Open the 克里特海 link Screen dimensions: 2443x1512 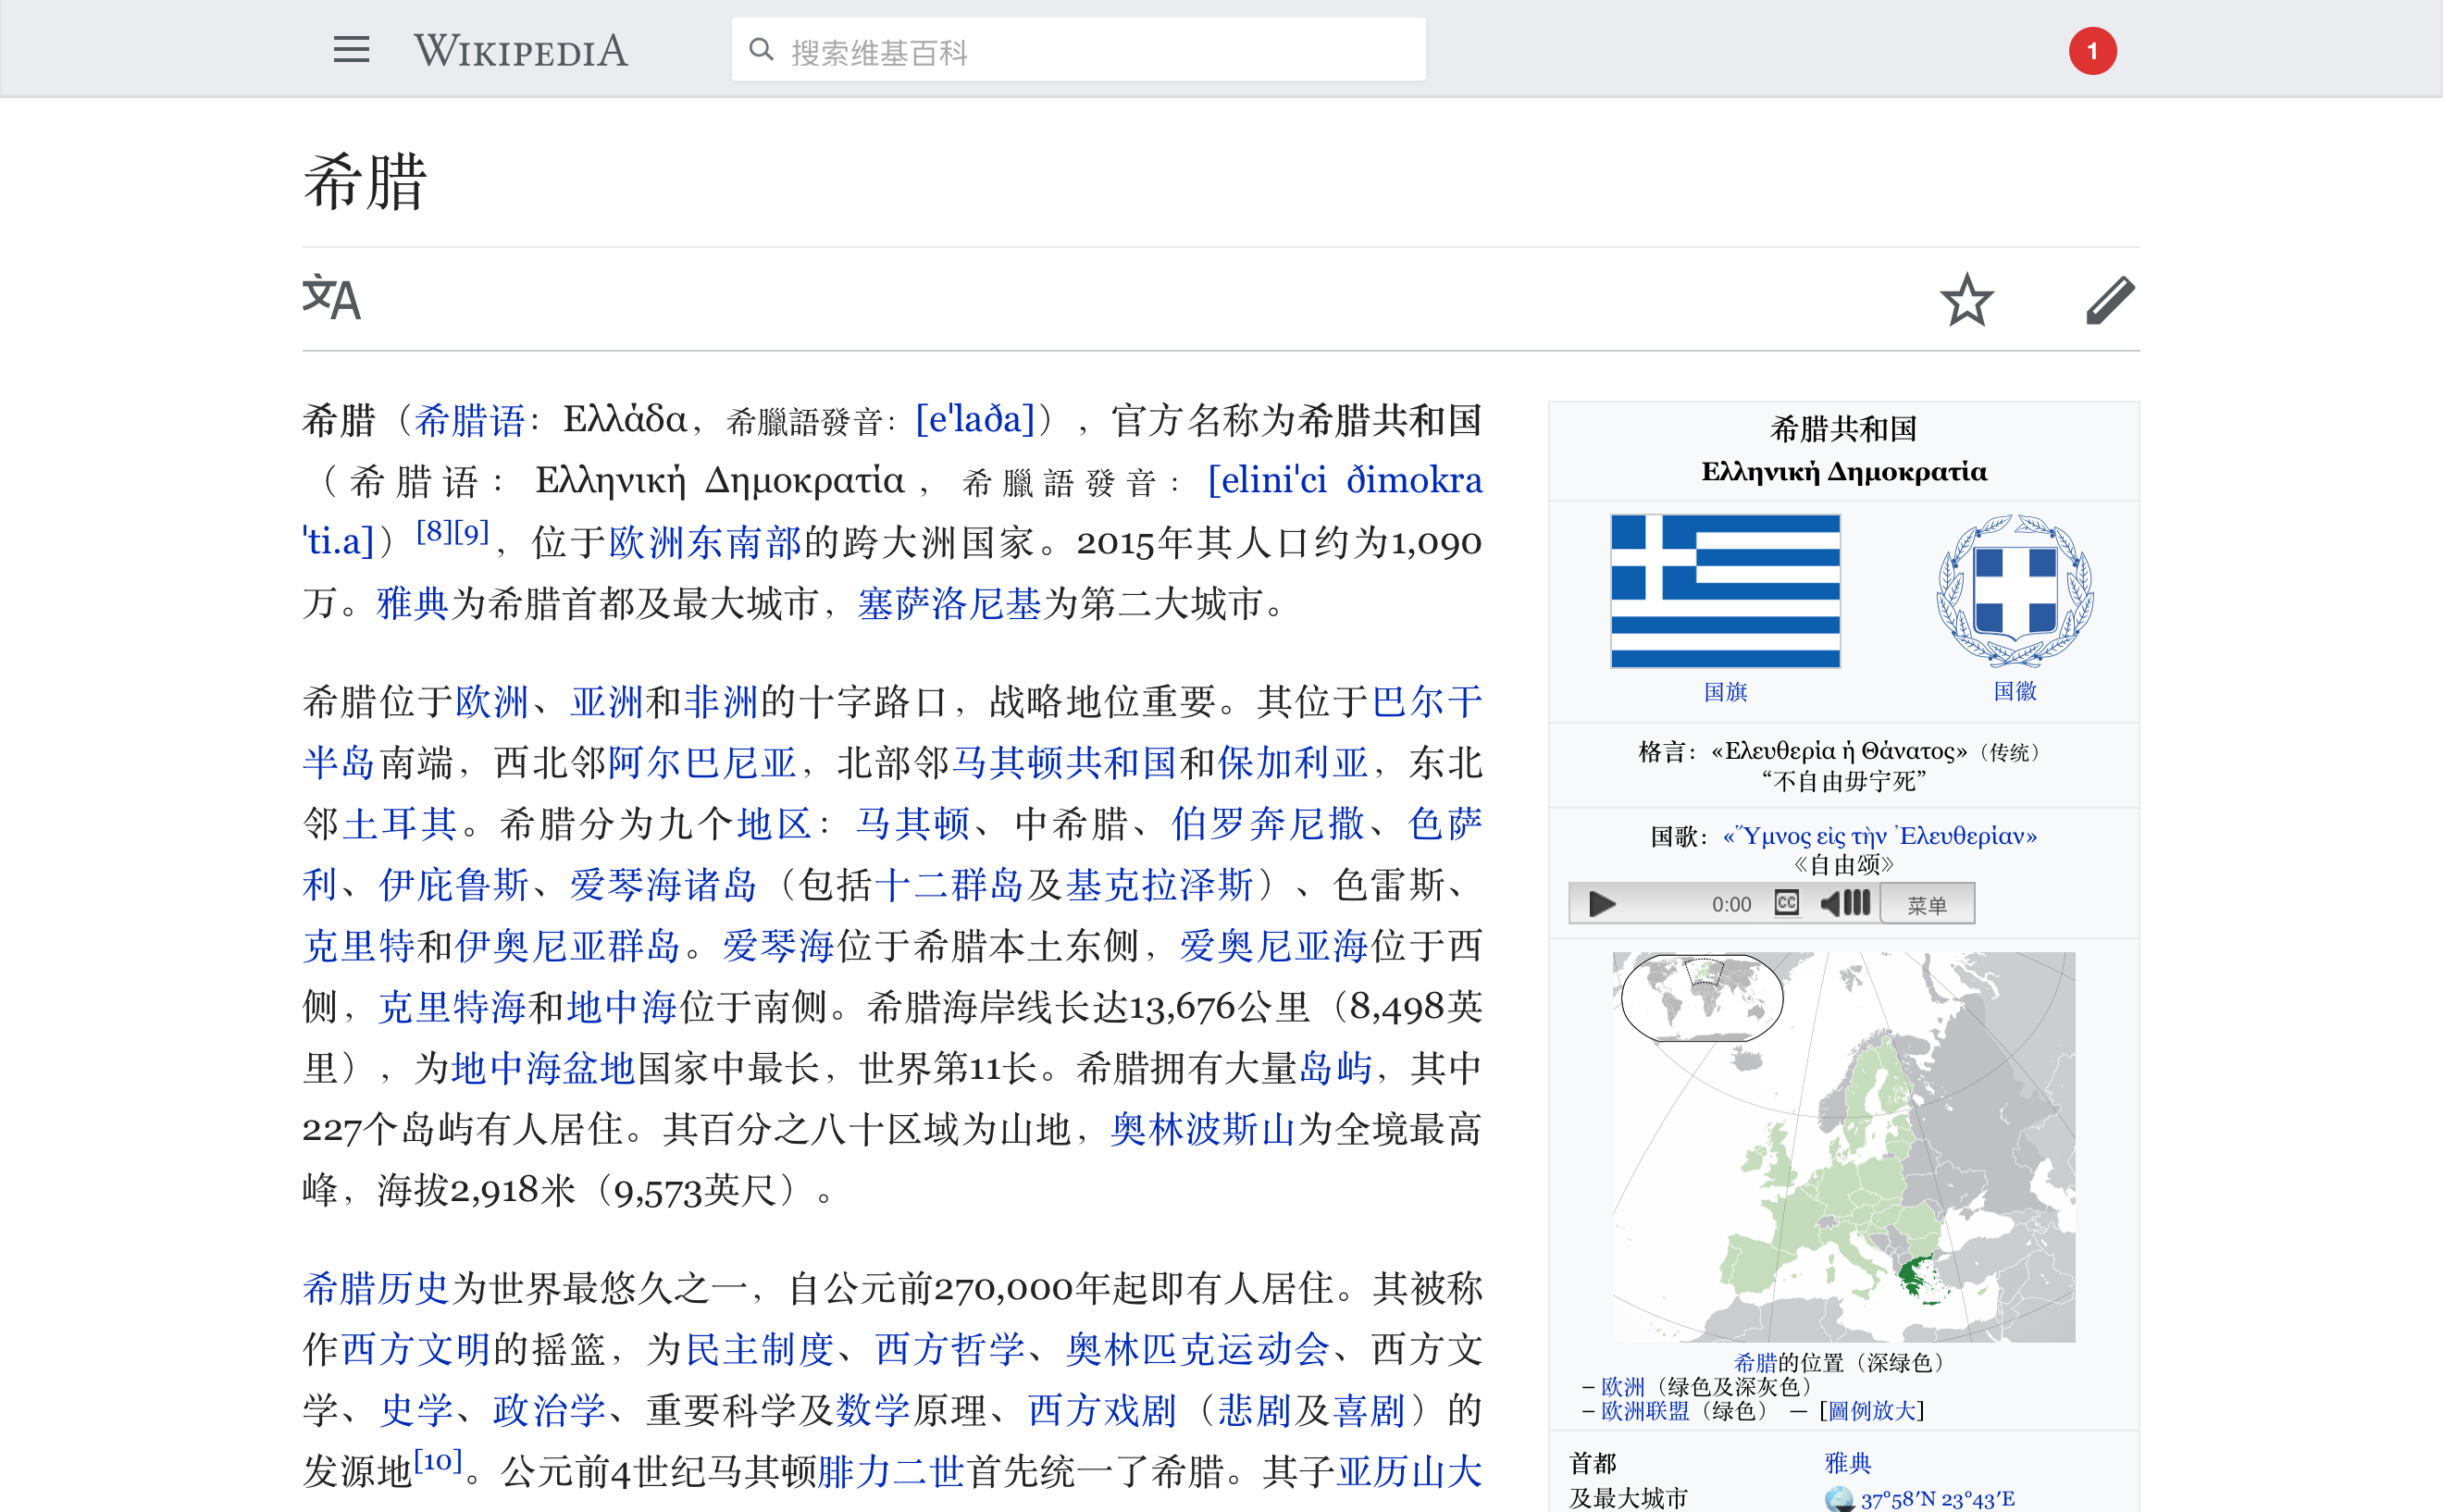[452, 1007]
